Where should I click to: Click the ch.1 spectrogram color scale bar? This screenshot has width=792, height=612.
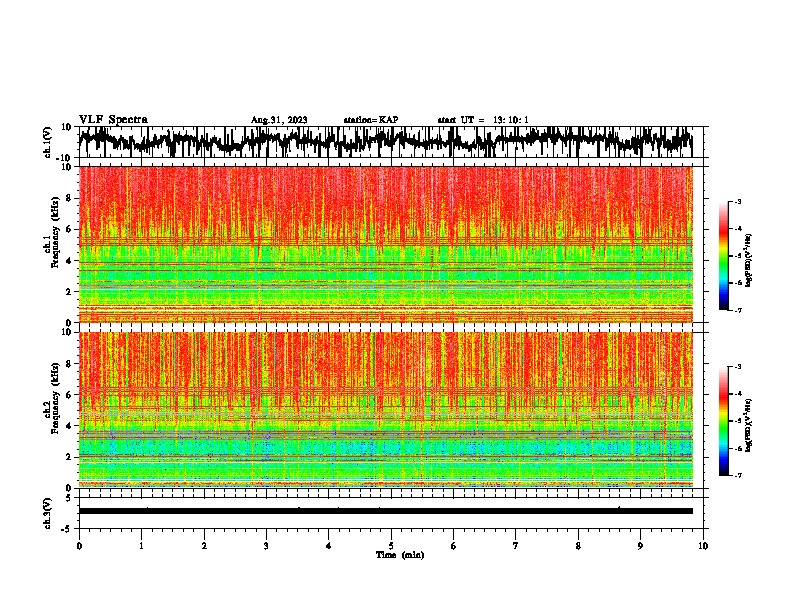(724, 256)
